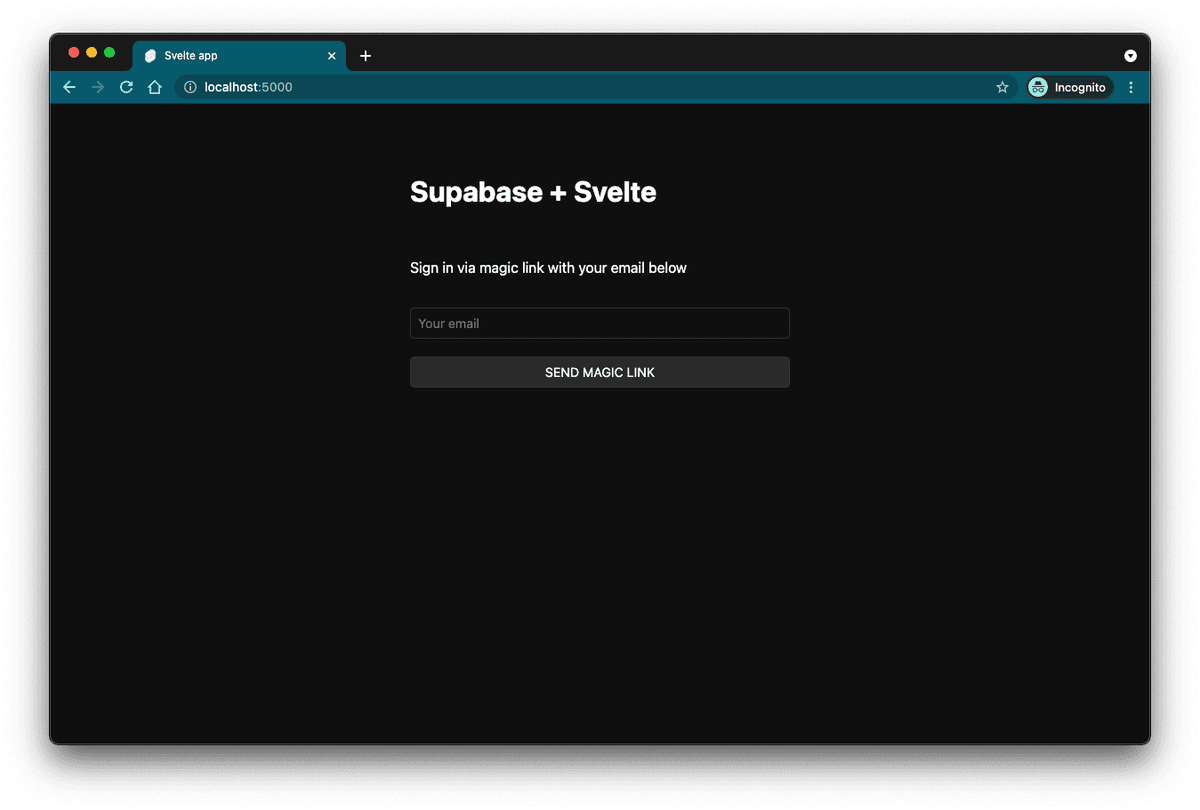Switch to the Svelte app tab

230,56
